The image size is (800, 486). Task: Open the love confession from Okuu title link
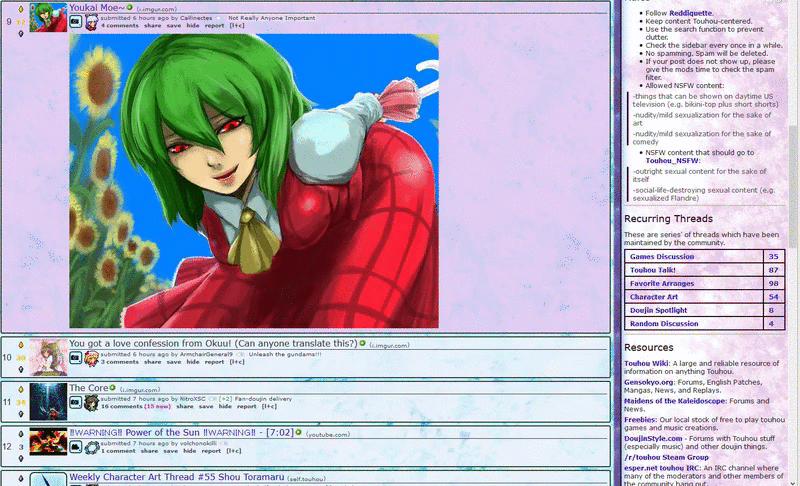pos(213,343)
